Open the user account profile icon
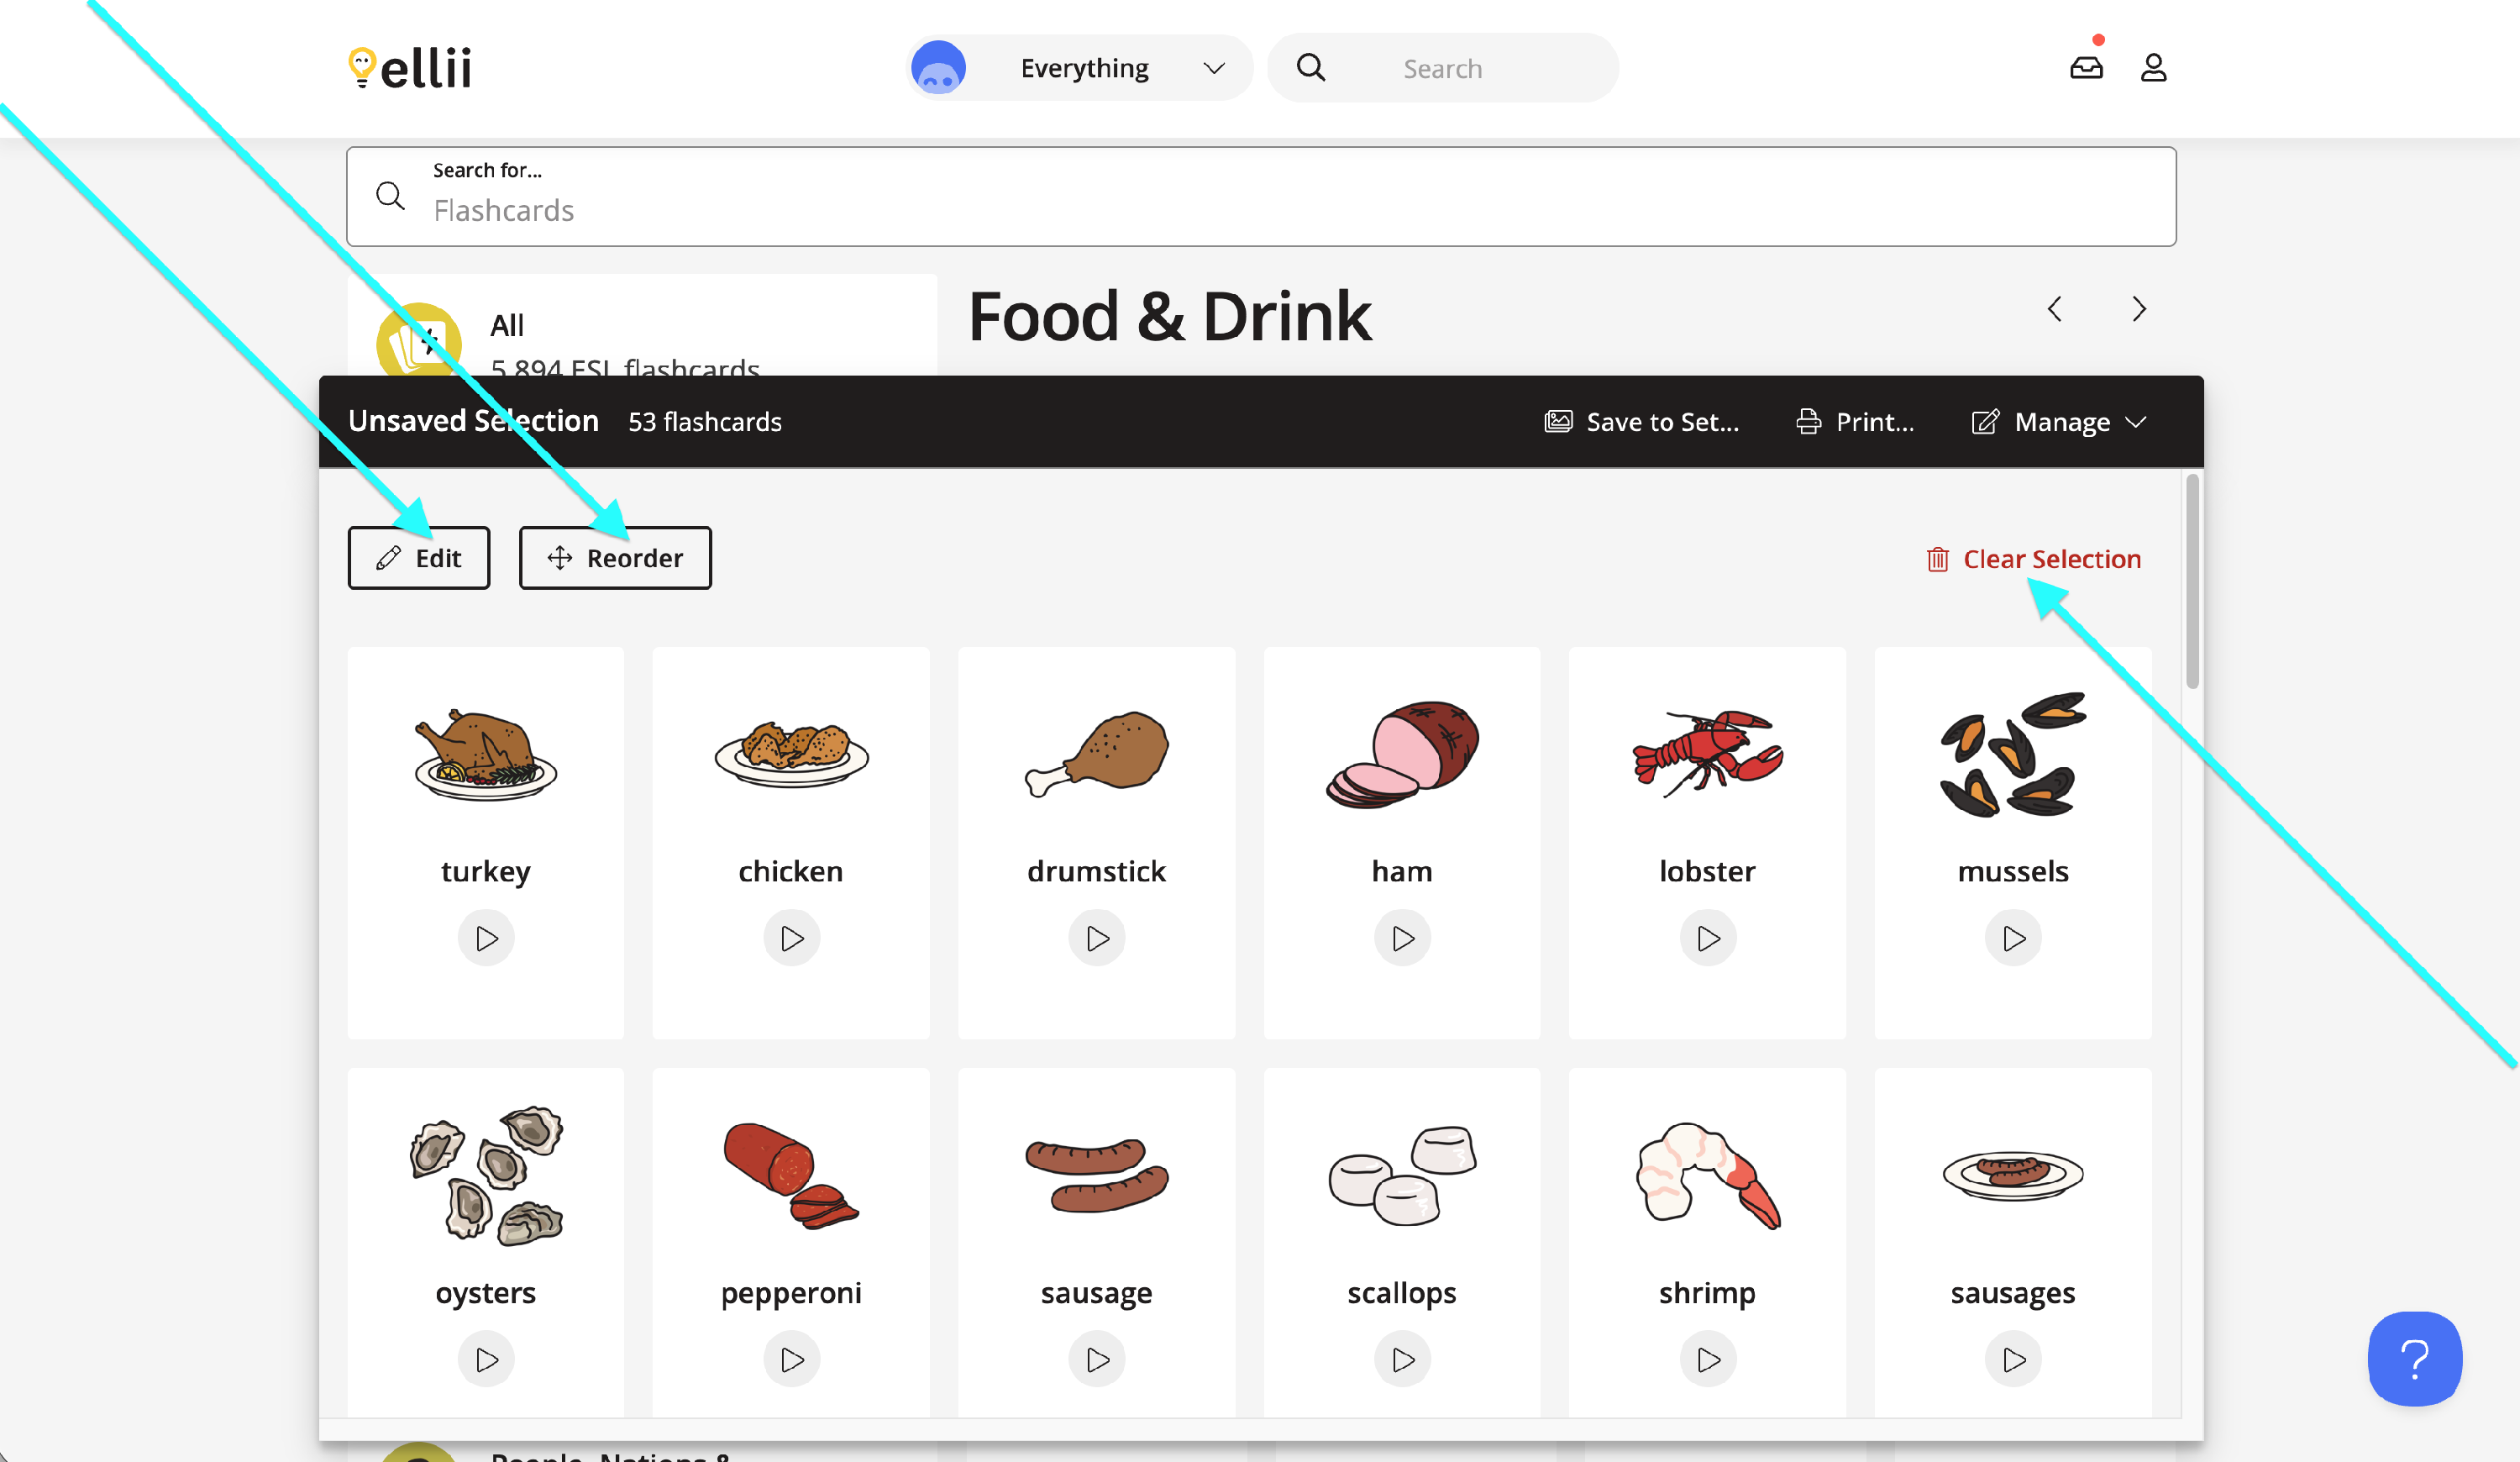Viewport: 2520px width, 1462px height. (x=2153, y=68)
